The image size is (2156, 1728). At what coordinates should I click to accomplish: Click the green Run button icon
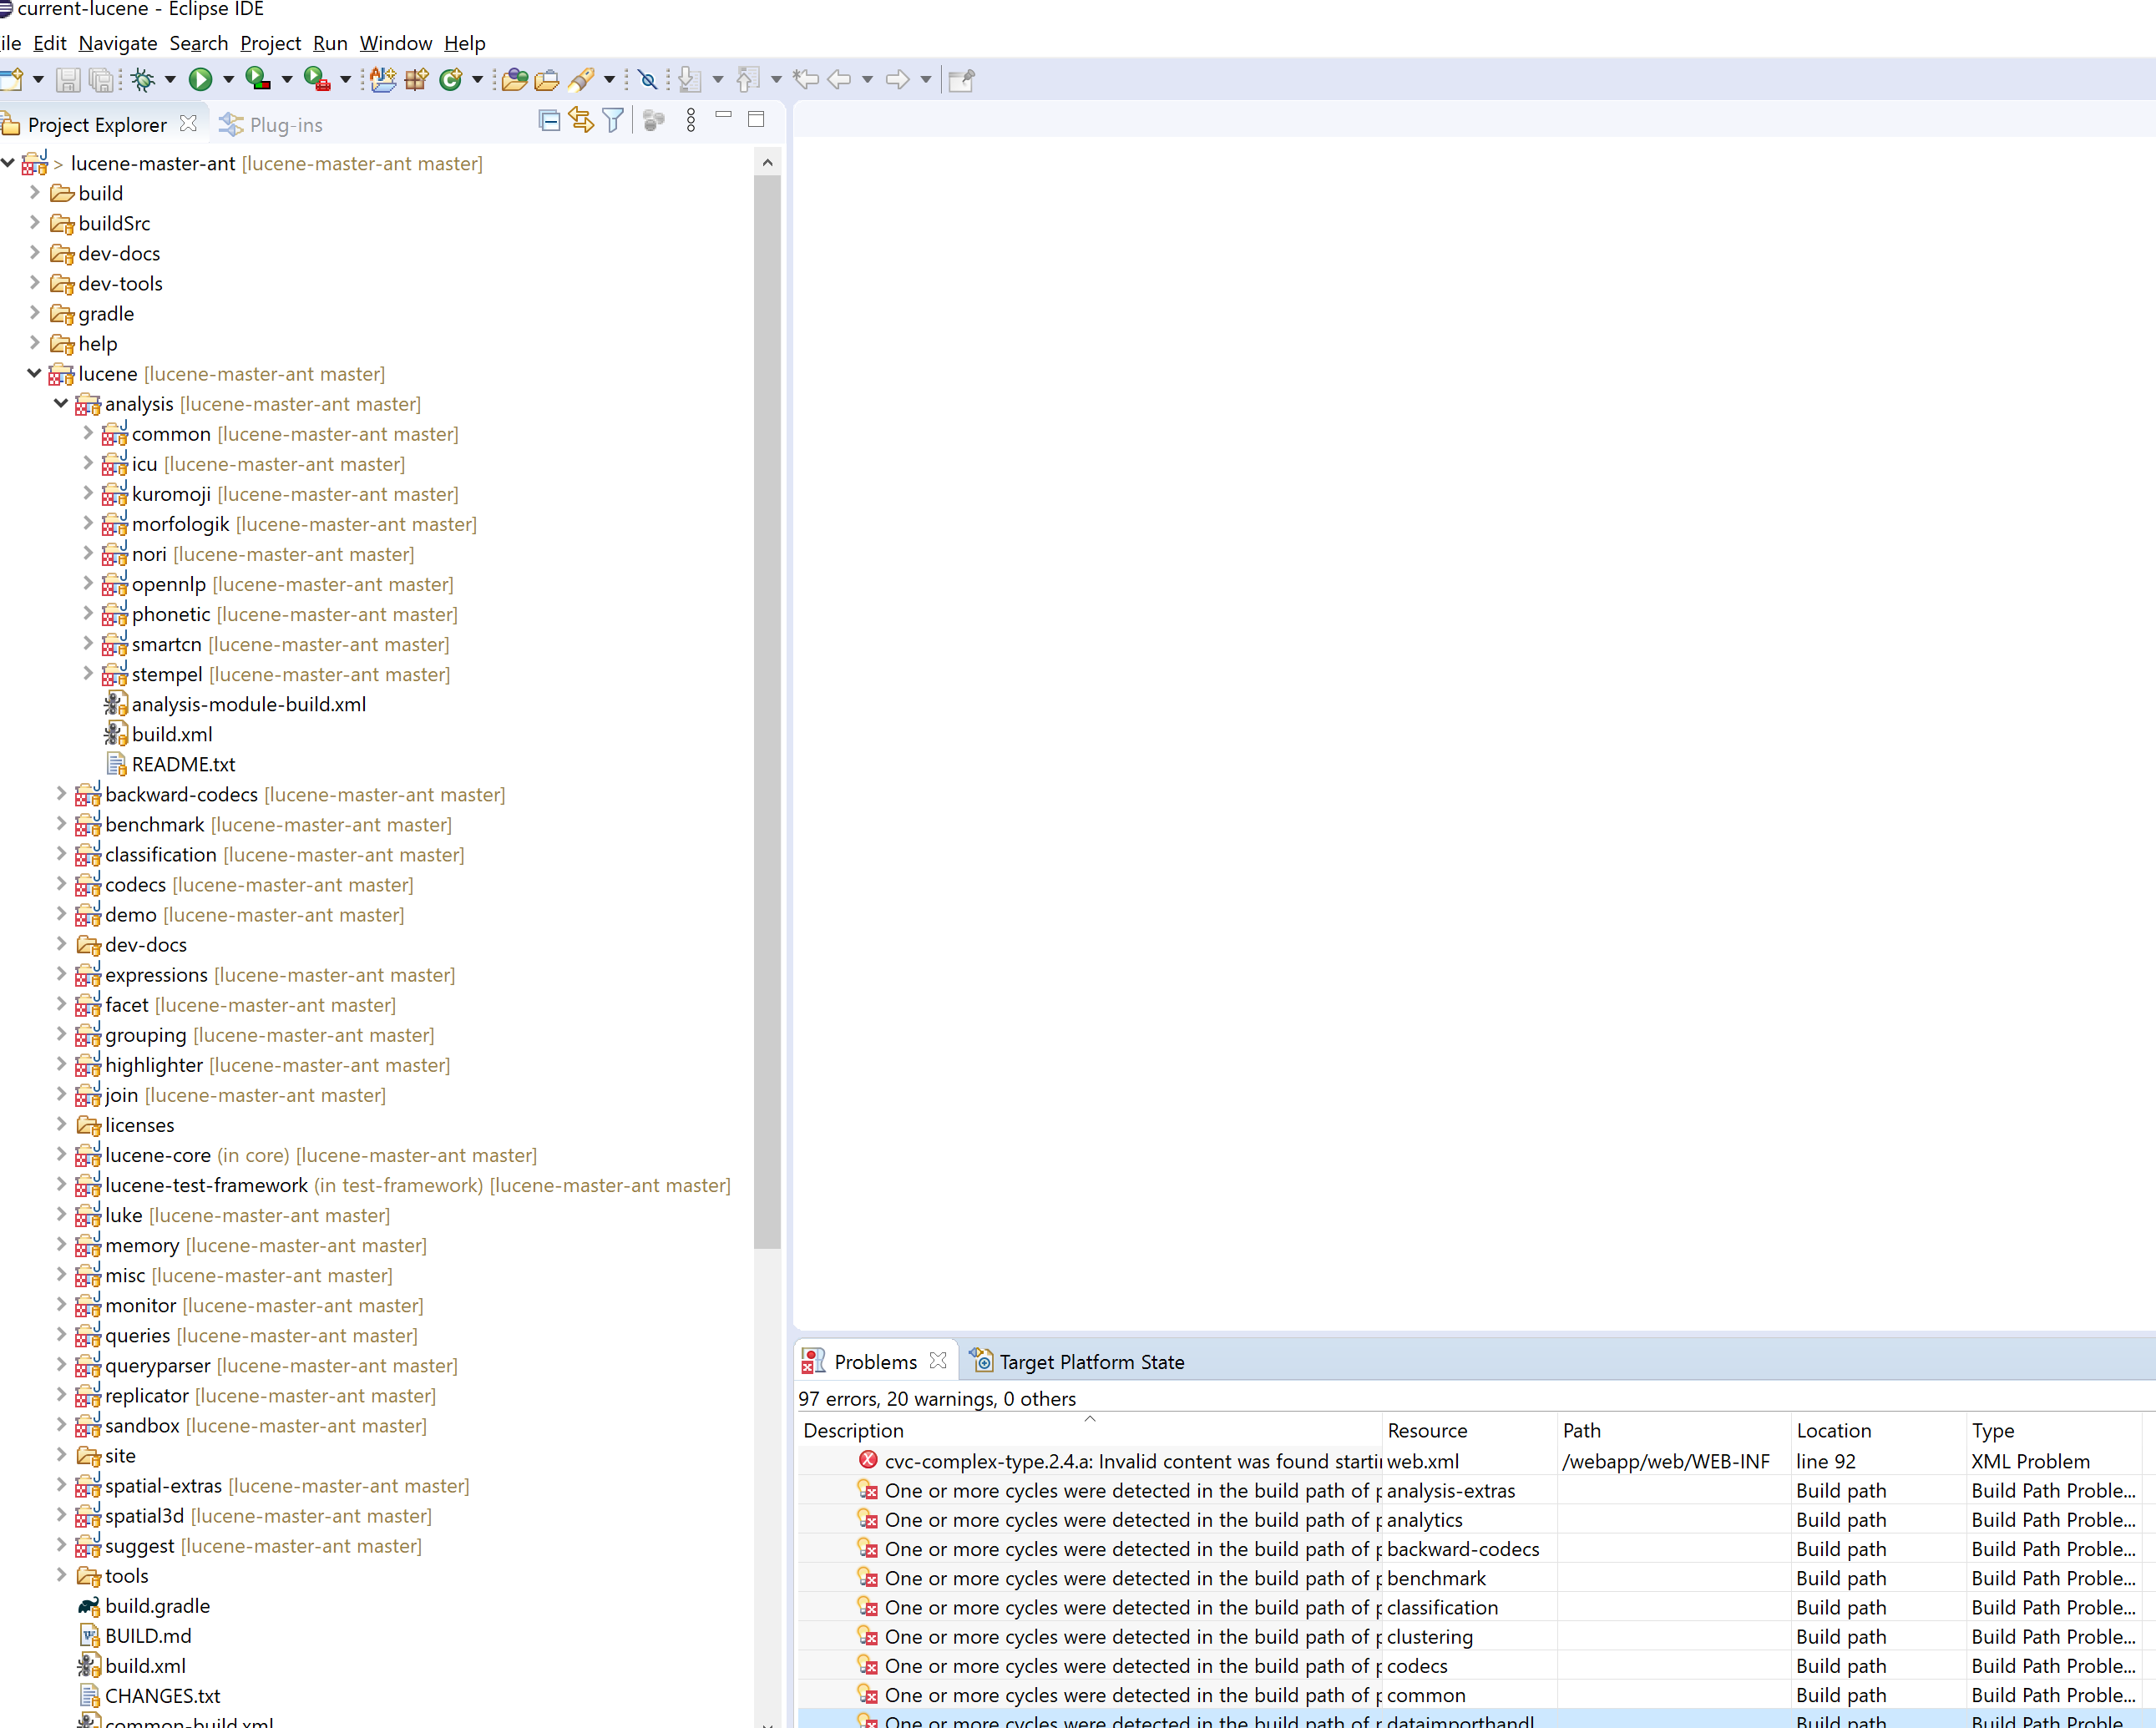(x=201, y=80)
